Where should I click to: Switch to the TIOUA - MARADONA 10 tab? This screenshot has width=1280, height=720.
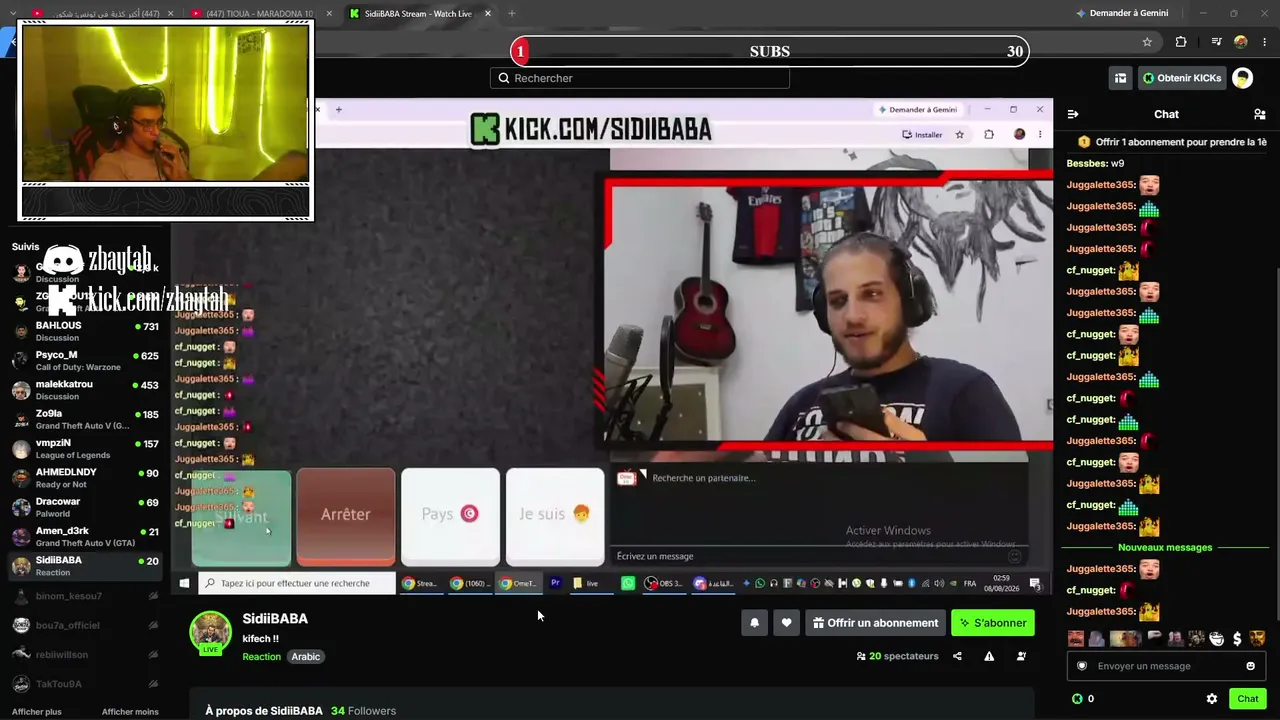[x=259, y=13]
